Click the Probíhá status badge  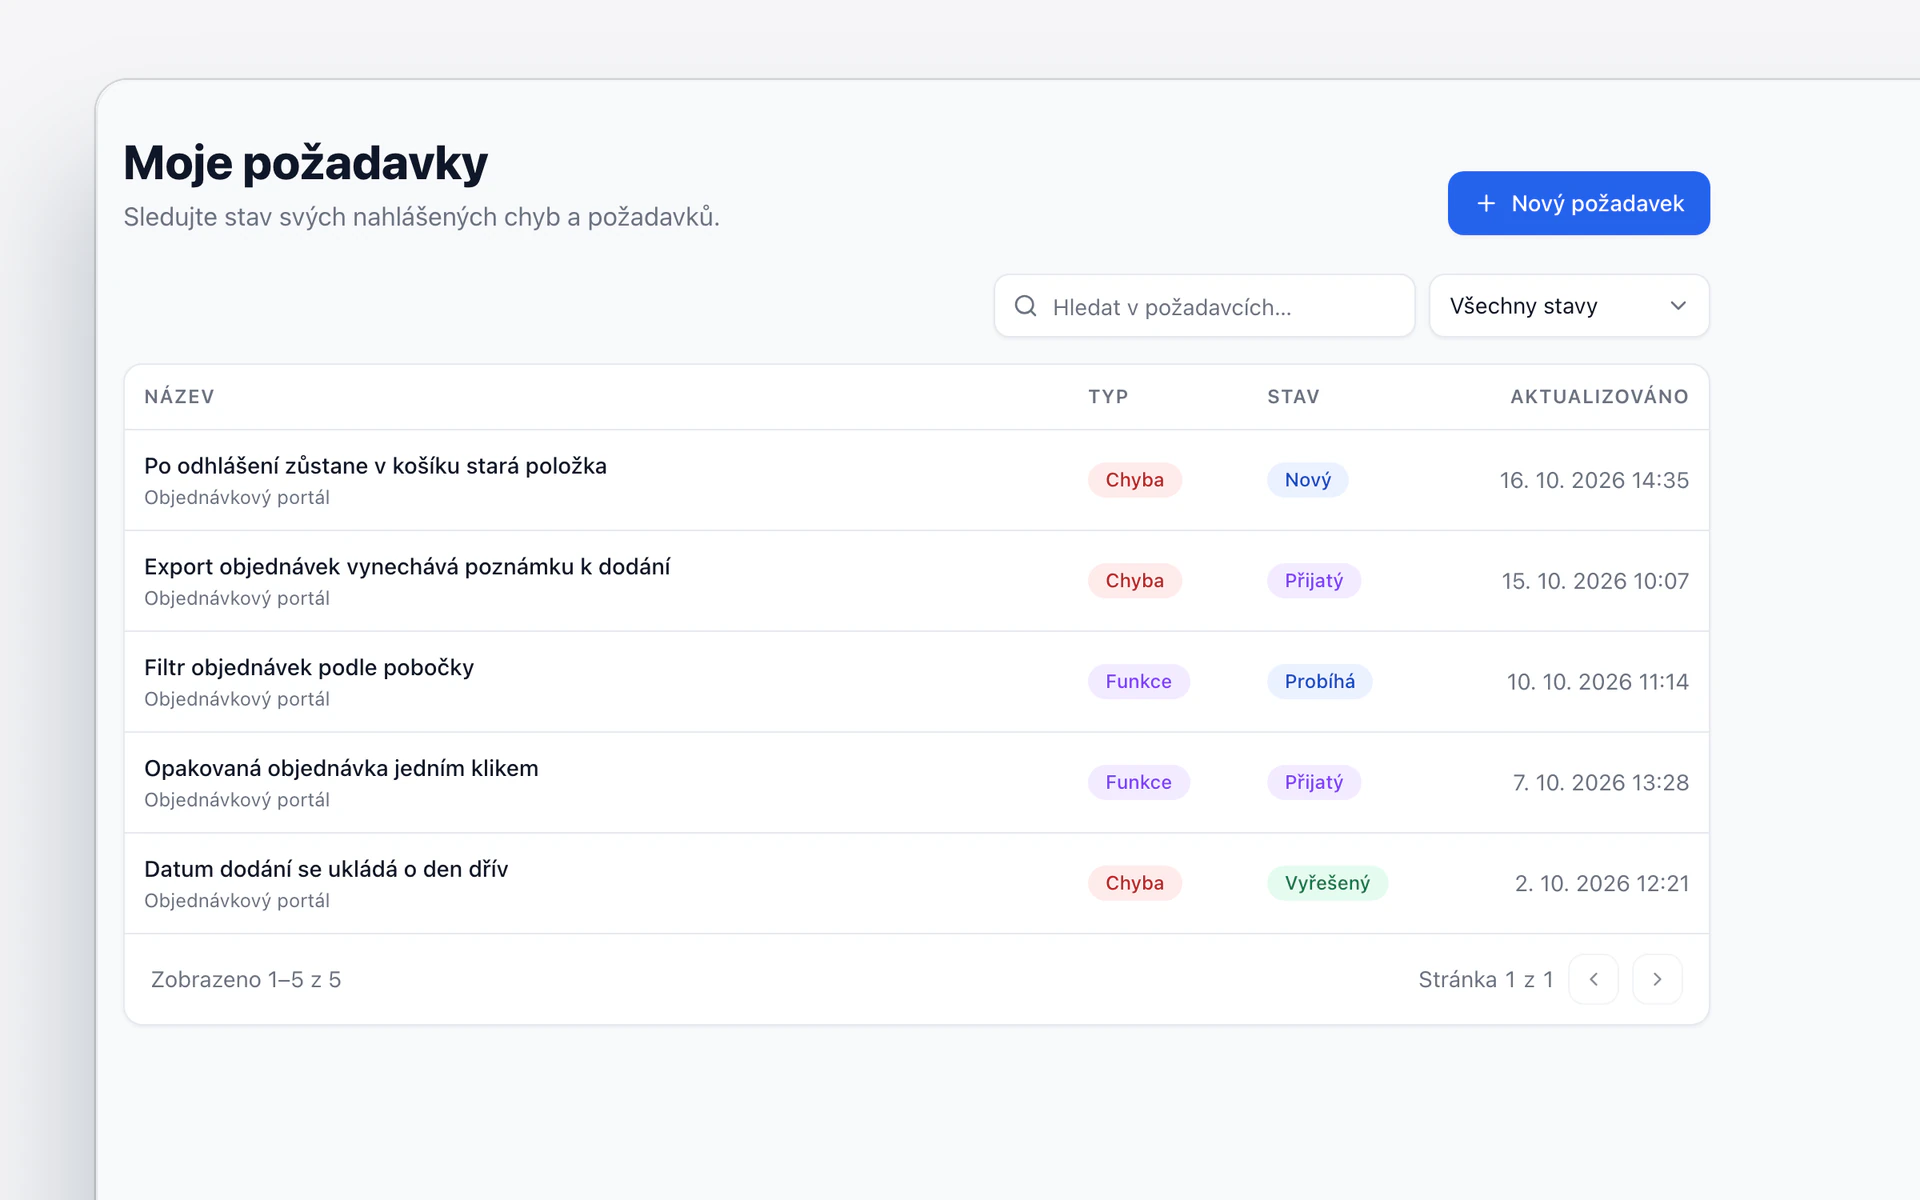tap(1319, 682)
